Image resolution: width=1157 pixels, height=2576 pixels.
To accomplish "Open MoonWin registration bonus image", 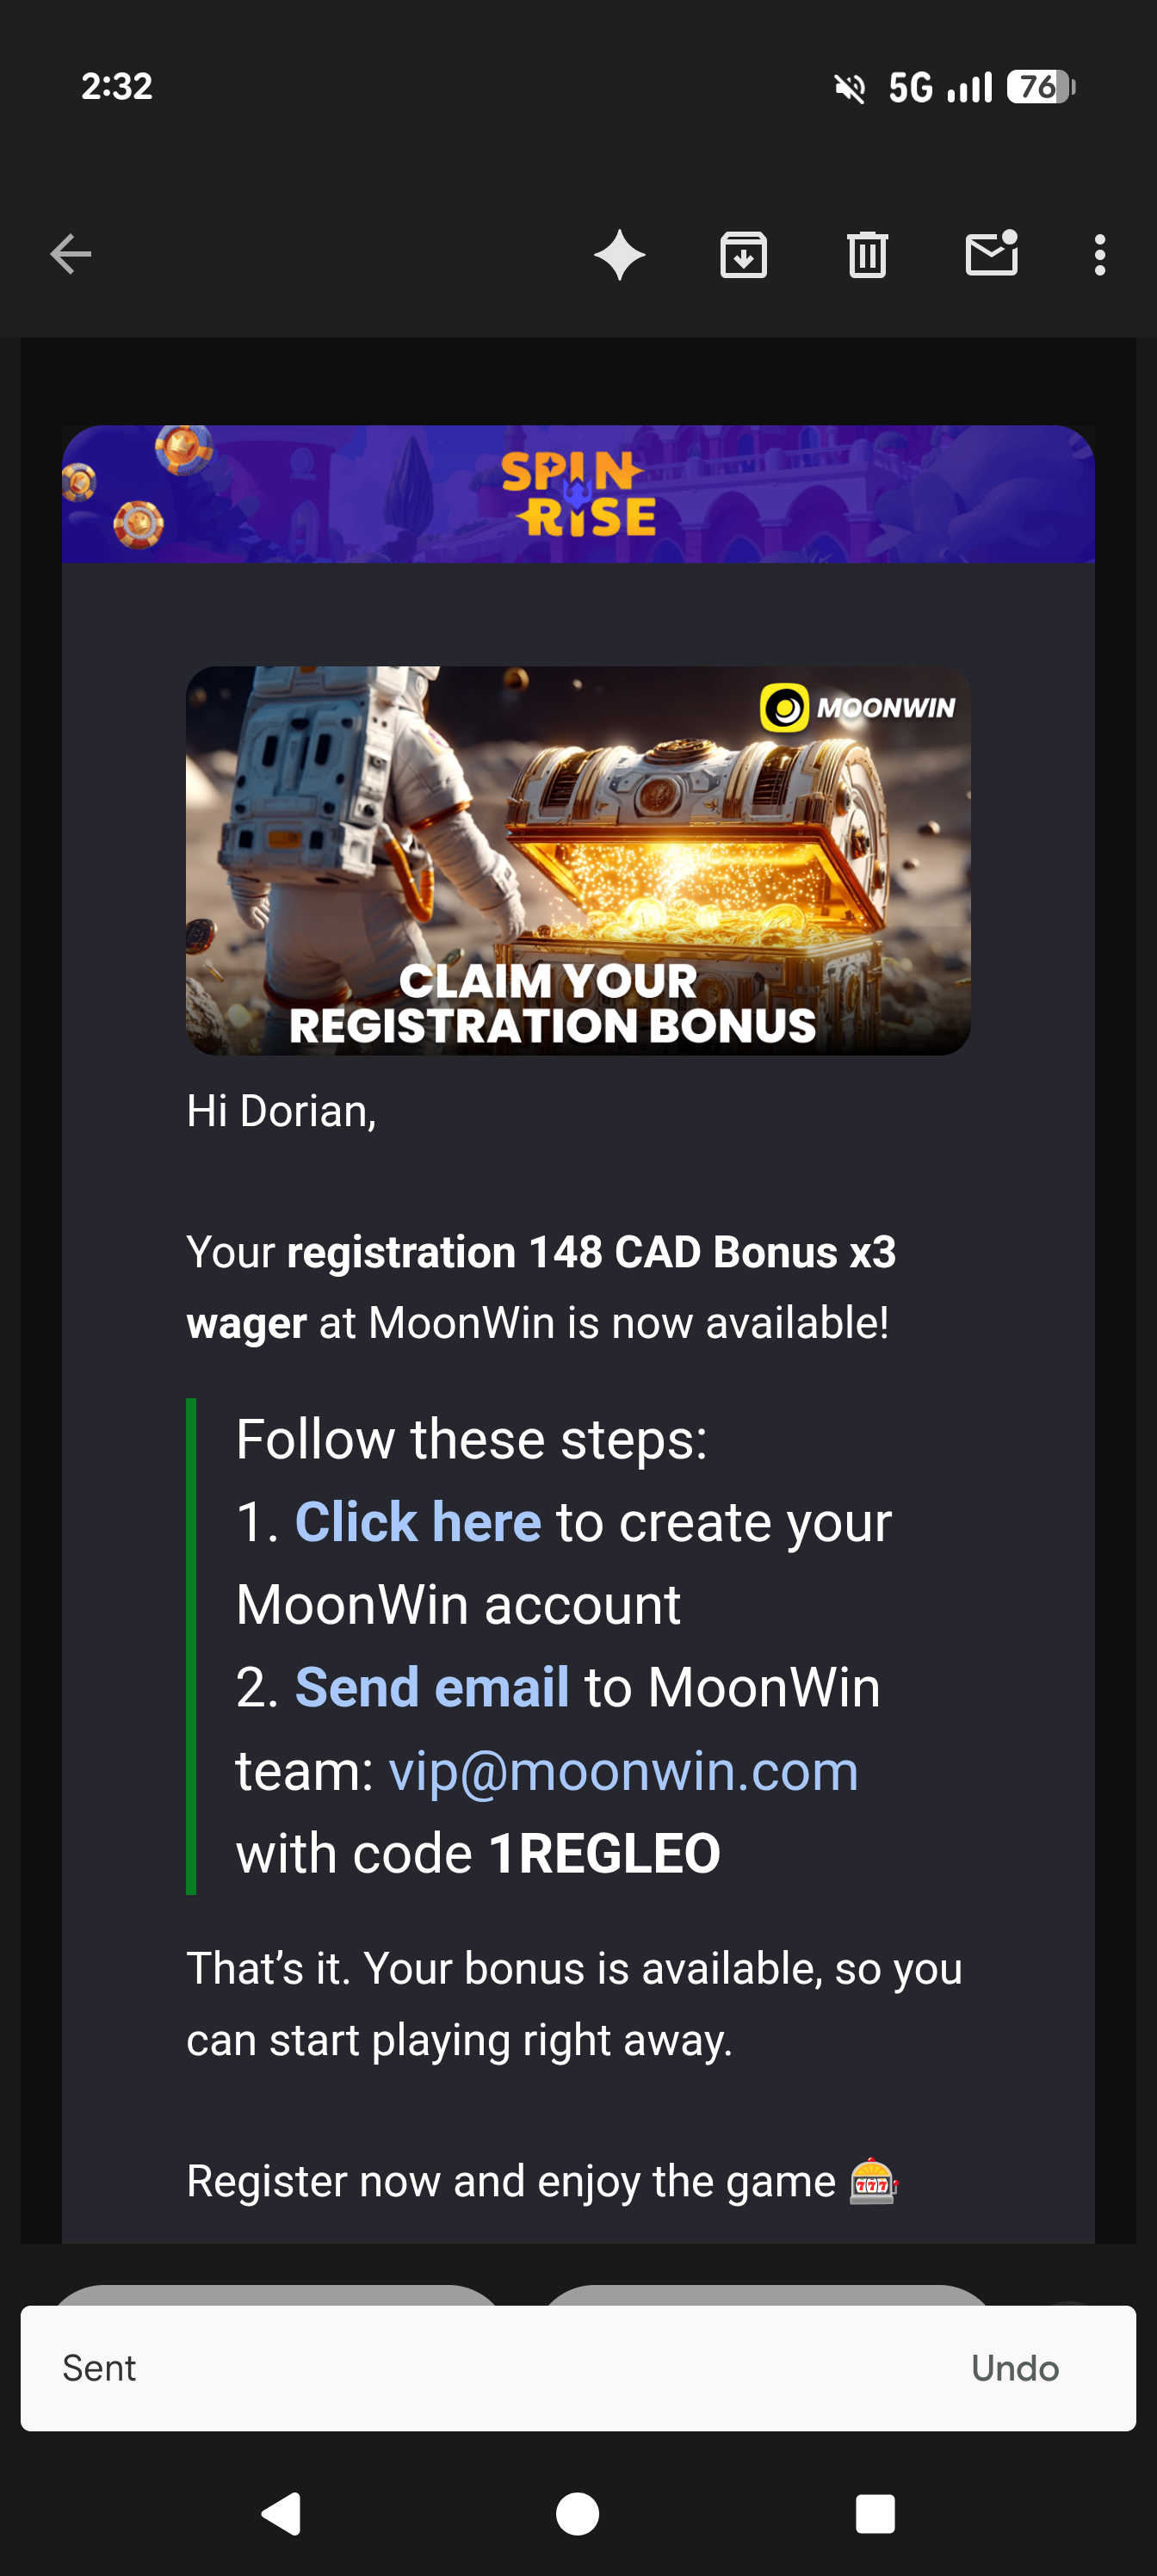I will [x=578, y=860].
